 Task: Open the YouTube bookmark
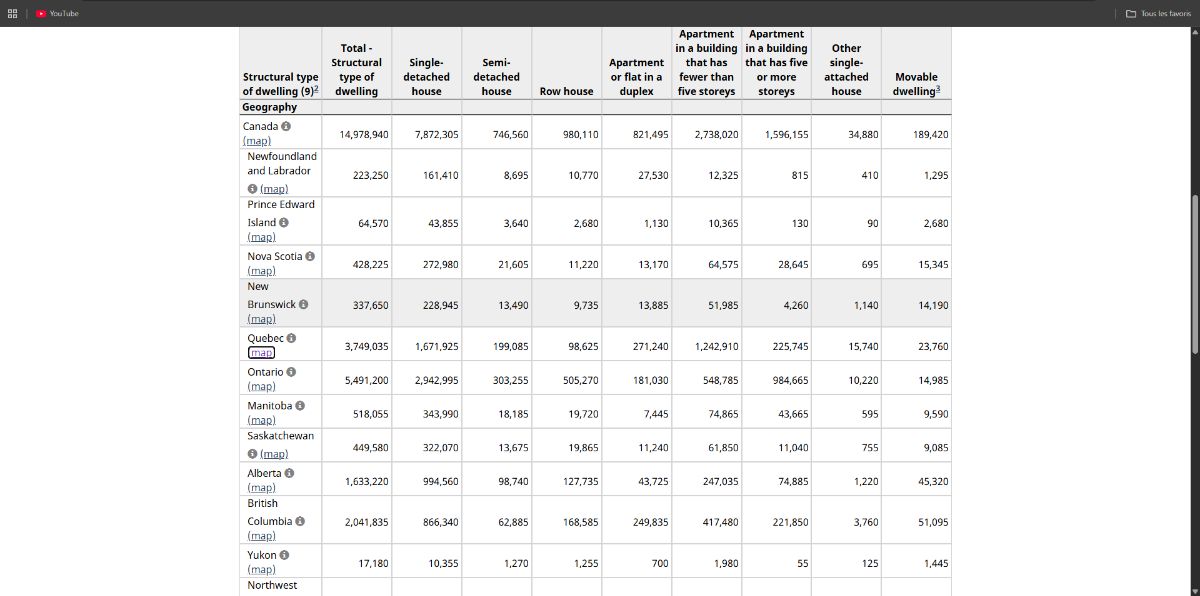pyautogui.click(x=57, y=13)
